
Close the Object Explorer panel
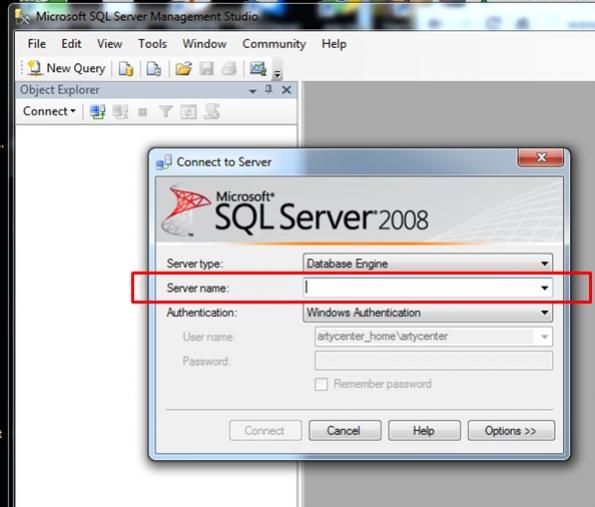286,90
